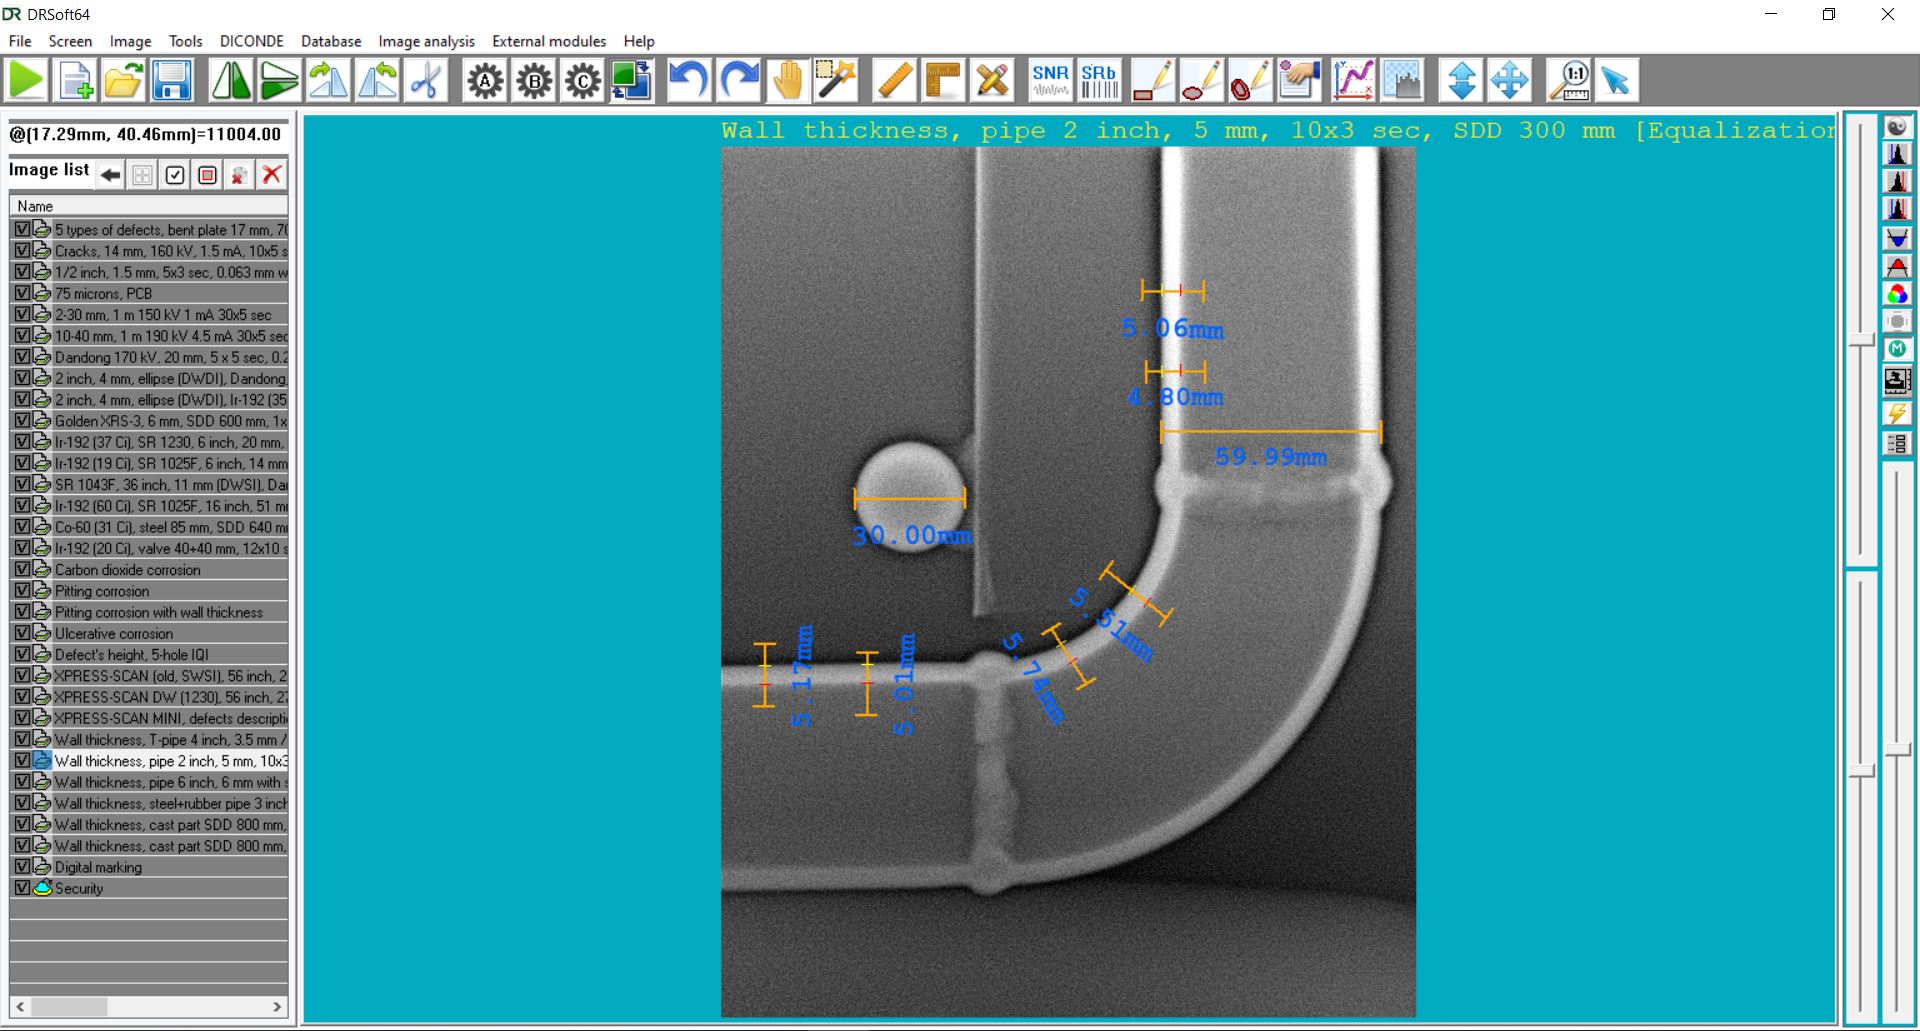The height and width of the screenshot is (1031, 1920).
Task: Click the SNR measurement tool icon
Action: [x=1050, y=80]
